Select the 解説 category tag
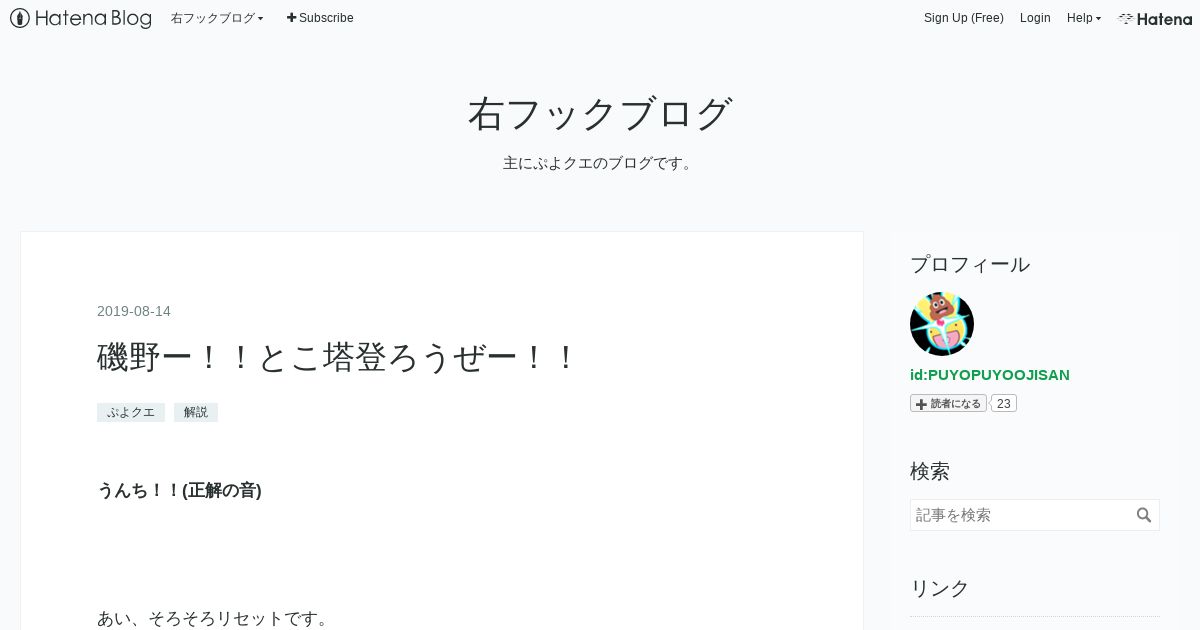 coord(196,412)
